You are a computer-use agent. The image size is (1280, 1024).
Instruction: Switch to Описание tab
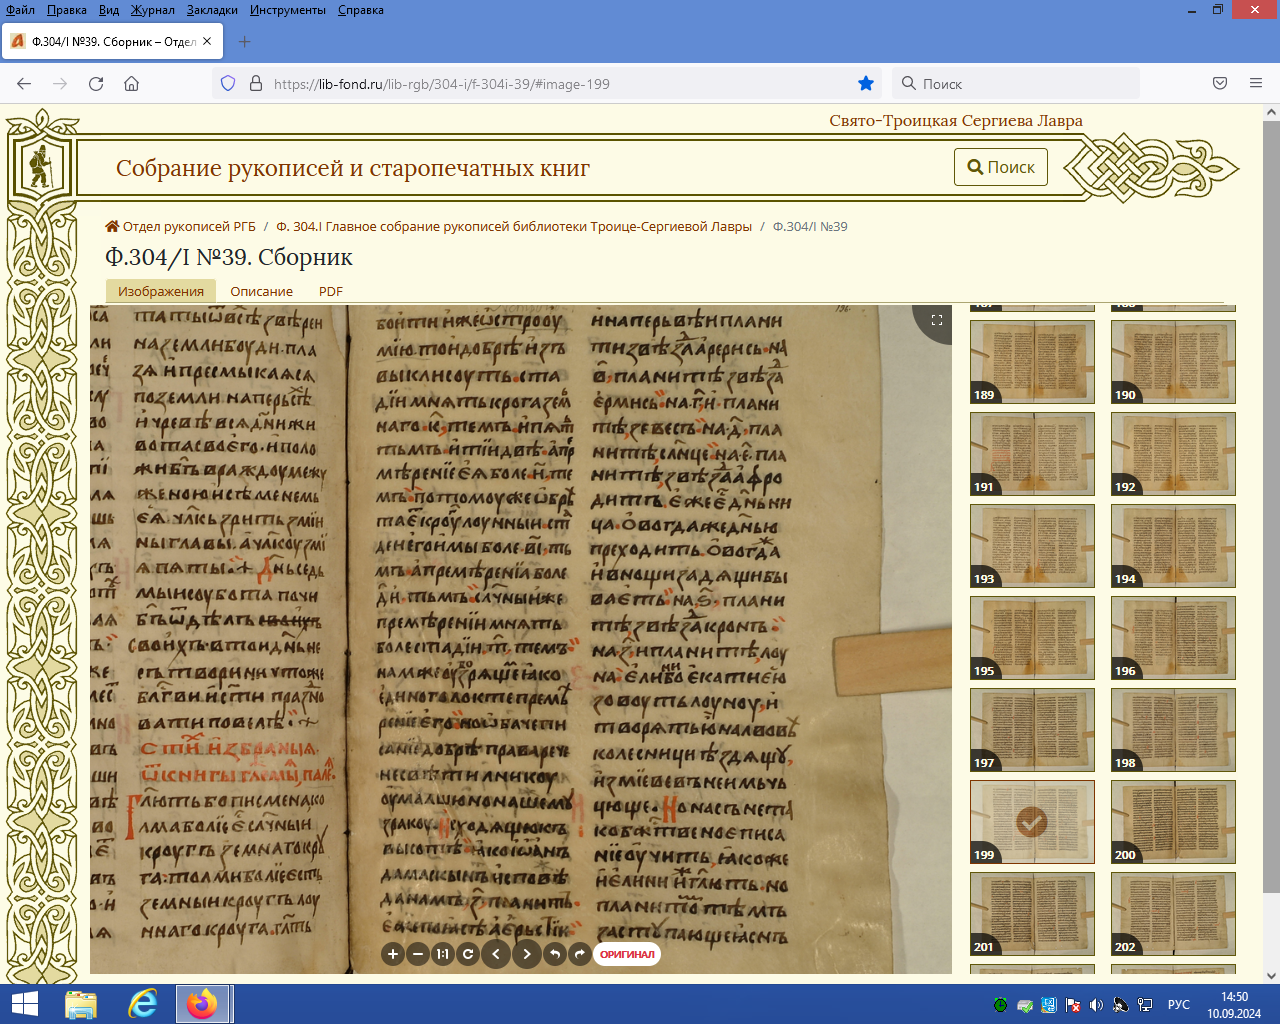point(262,291)
